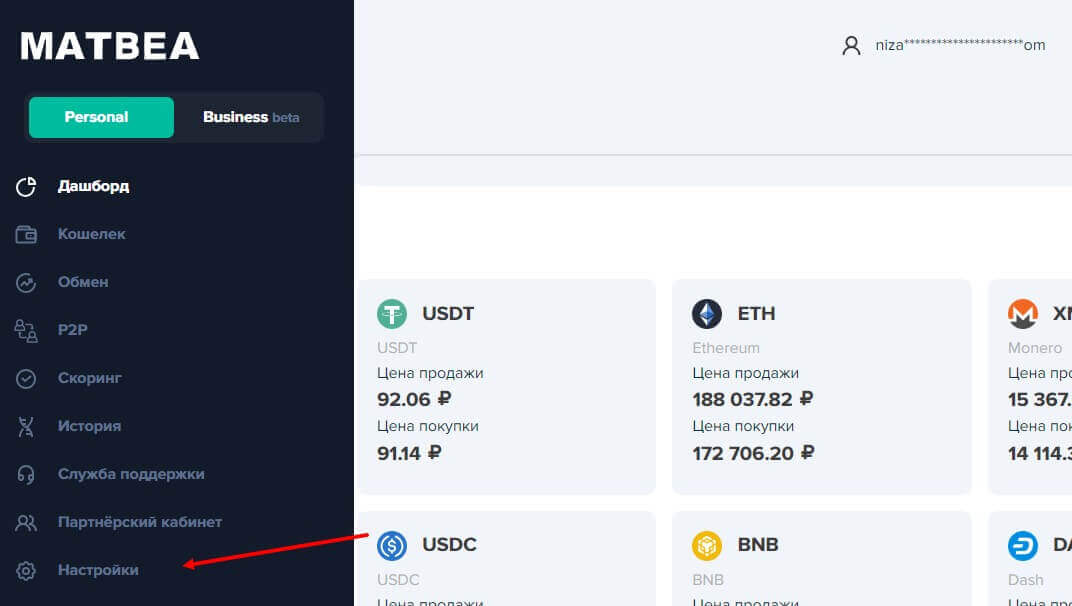Select the P2P sidebar icon
The height and width of the screenshot is (606, 1072).
coord(26,330)
